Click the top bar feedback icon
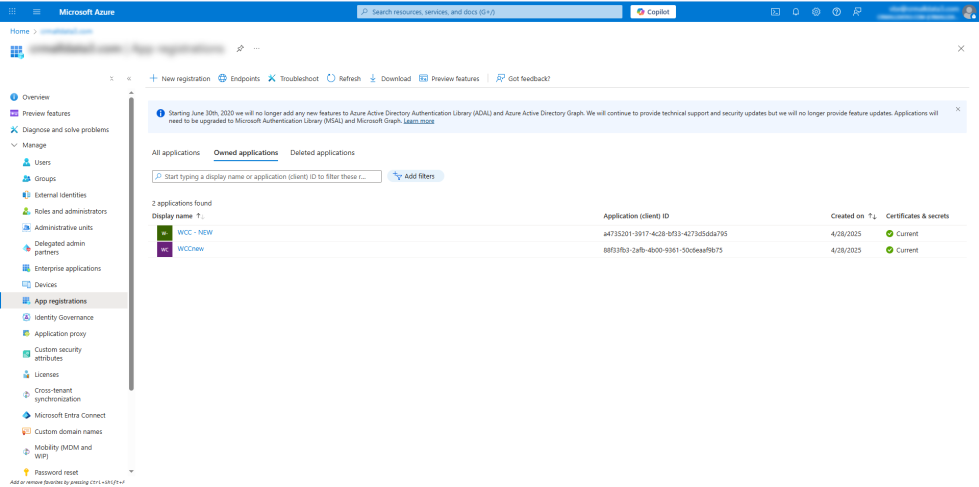The image size is (979, 487). pyautogui.click(x=857, y=12)
